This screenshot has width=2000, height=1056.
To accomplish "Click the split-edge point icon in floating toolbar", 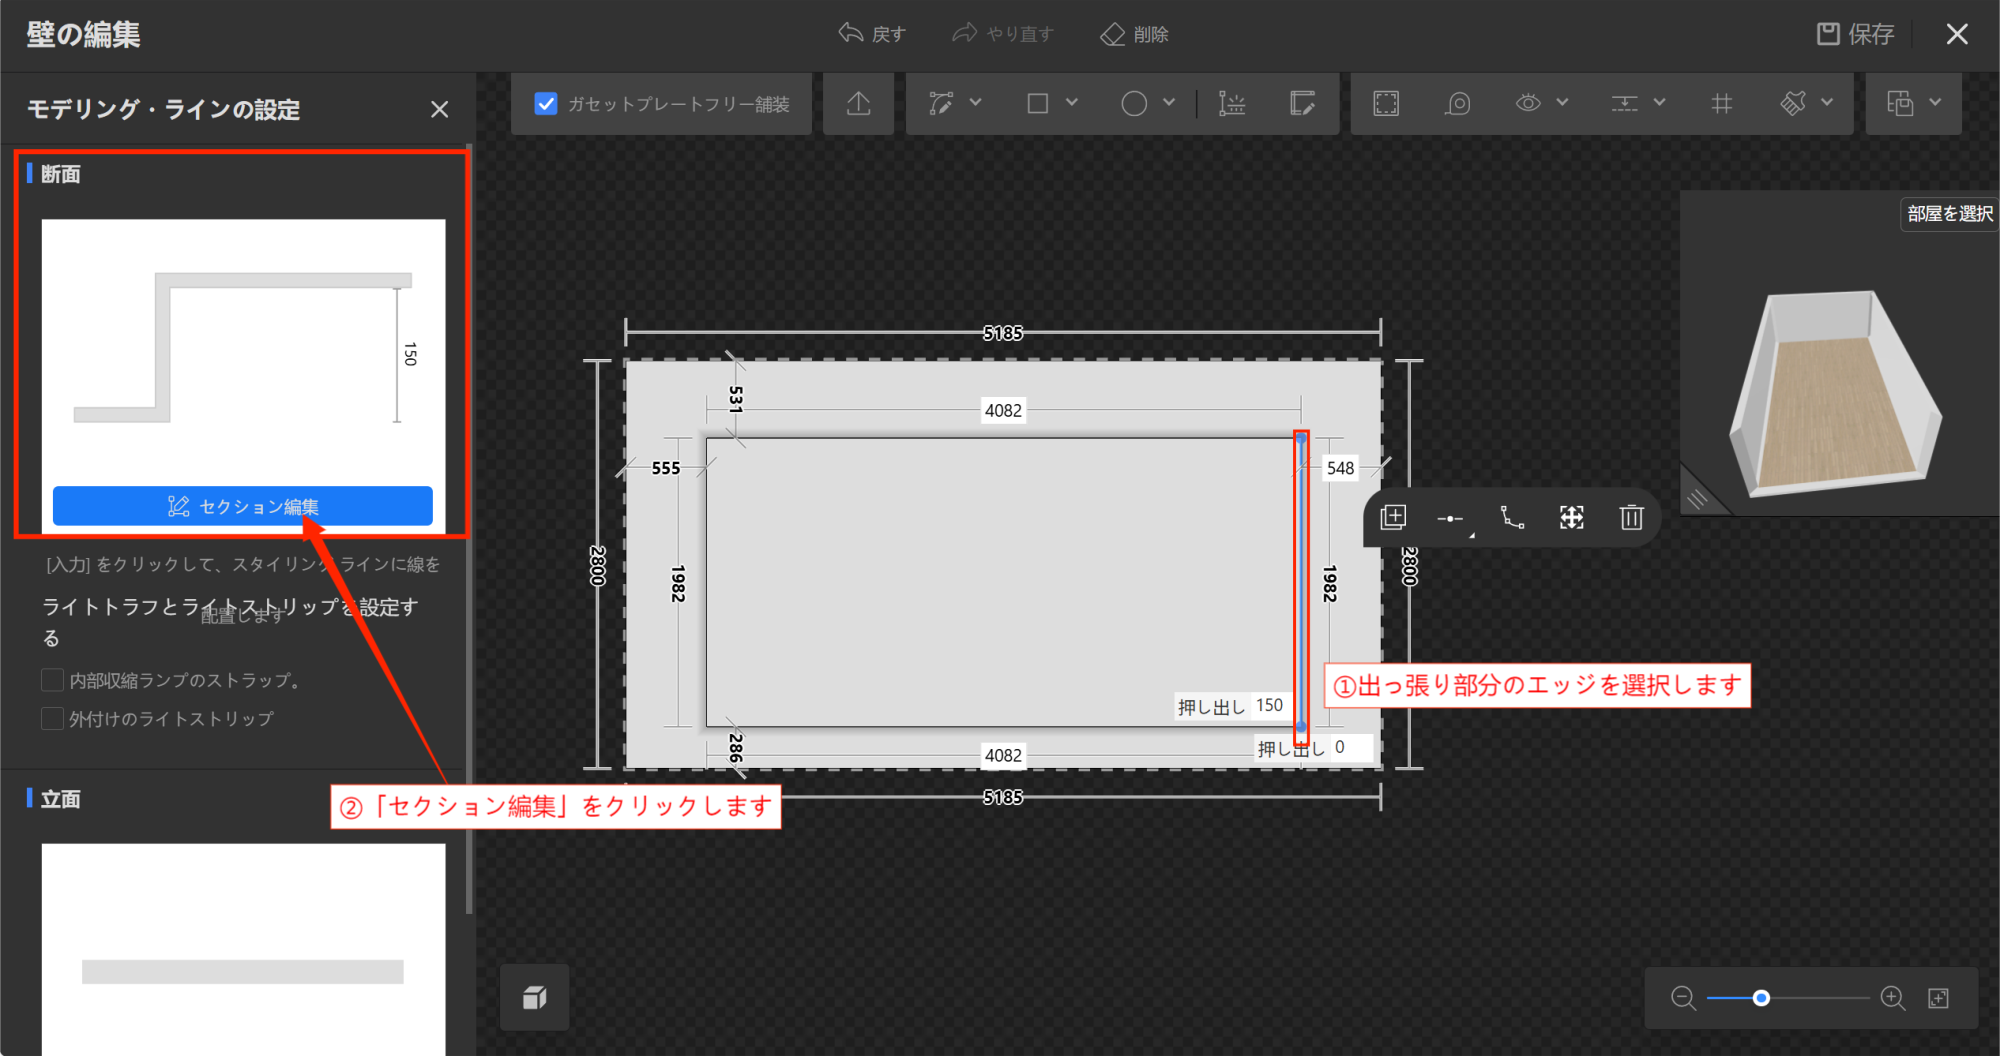I will pos(1450,518).
